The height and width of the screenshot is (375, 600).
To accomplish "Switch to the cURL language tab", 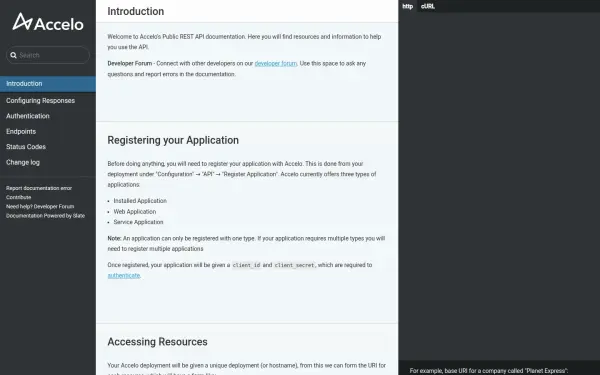I will [x=428, y=6].
